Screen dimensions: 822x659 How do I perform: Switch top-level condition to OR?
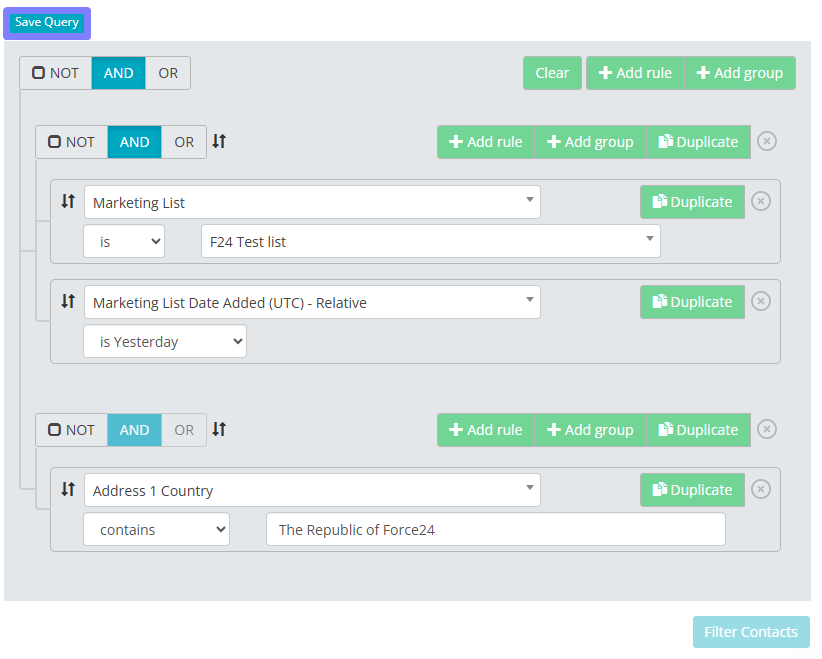coord(168,73)
